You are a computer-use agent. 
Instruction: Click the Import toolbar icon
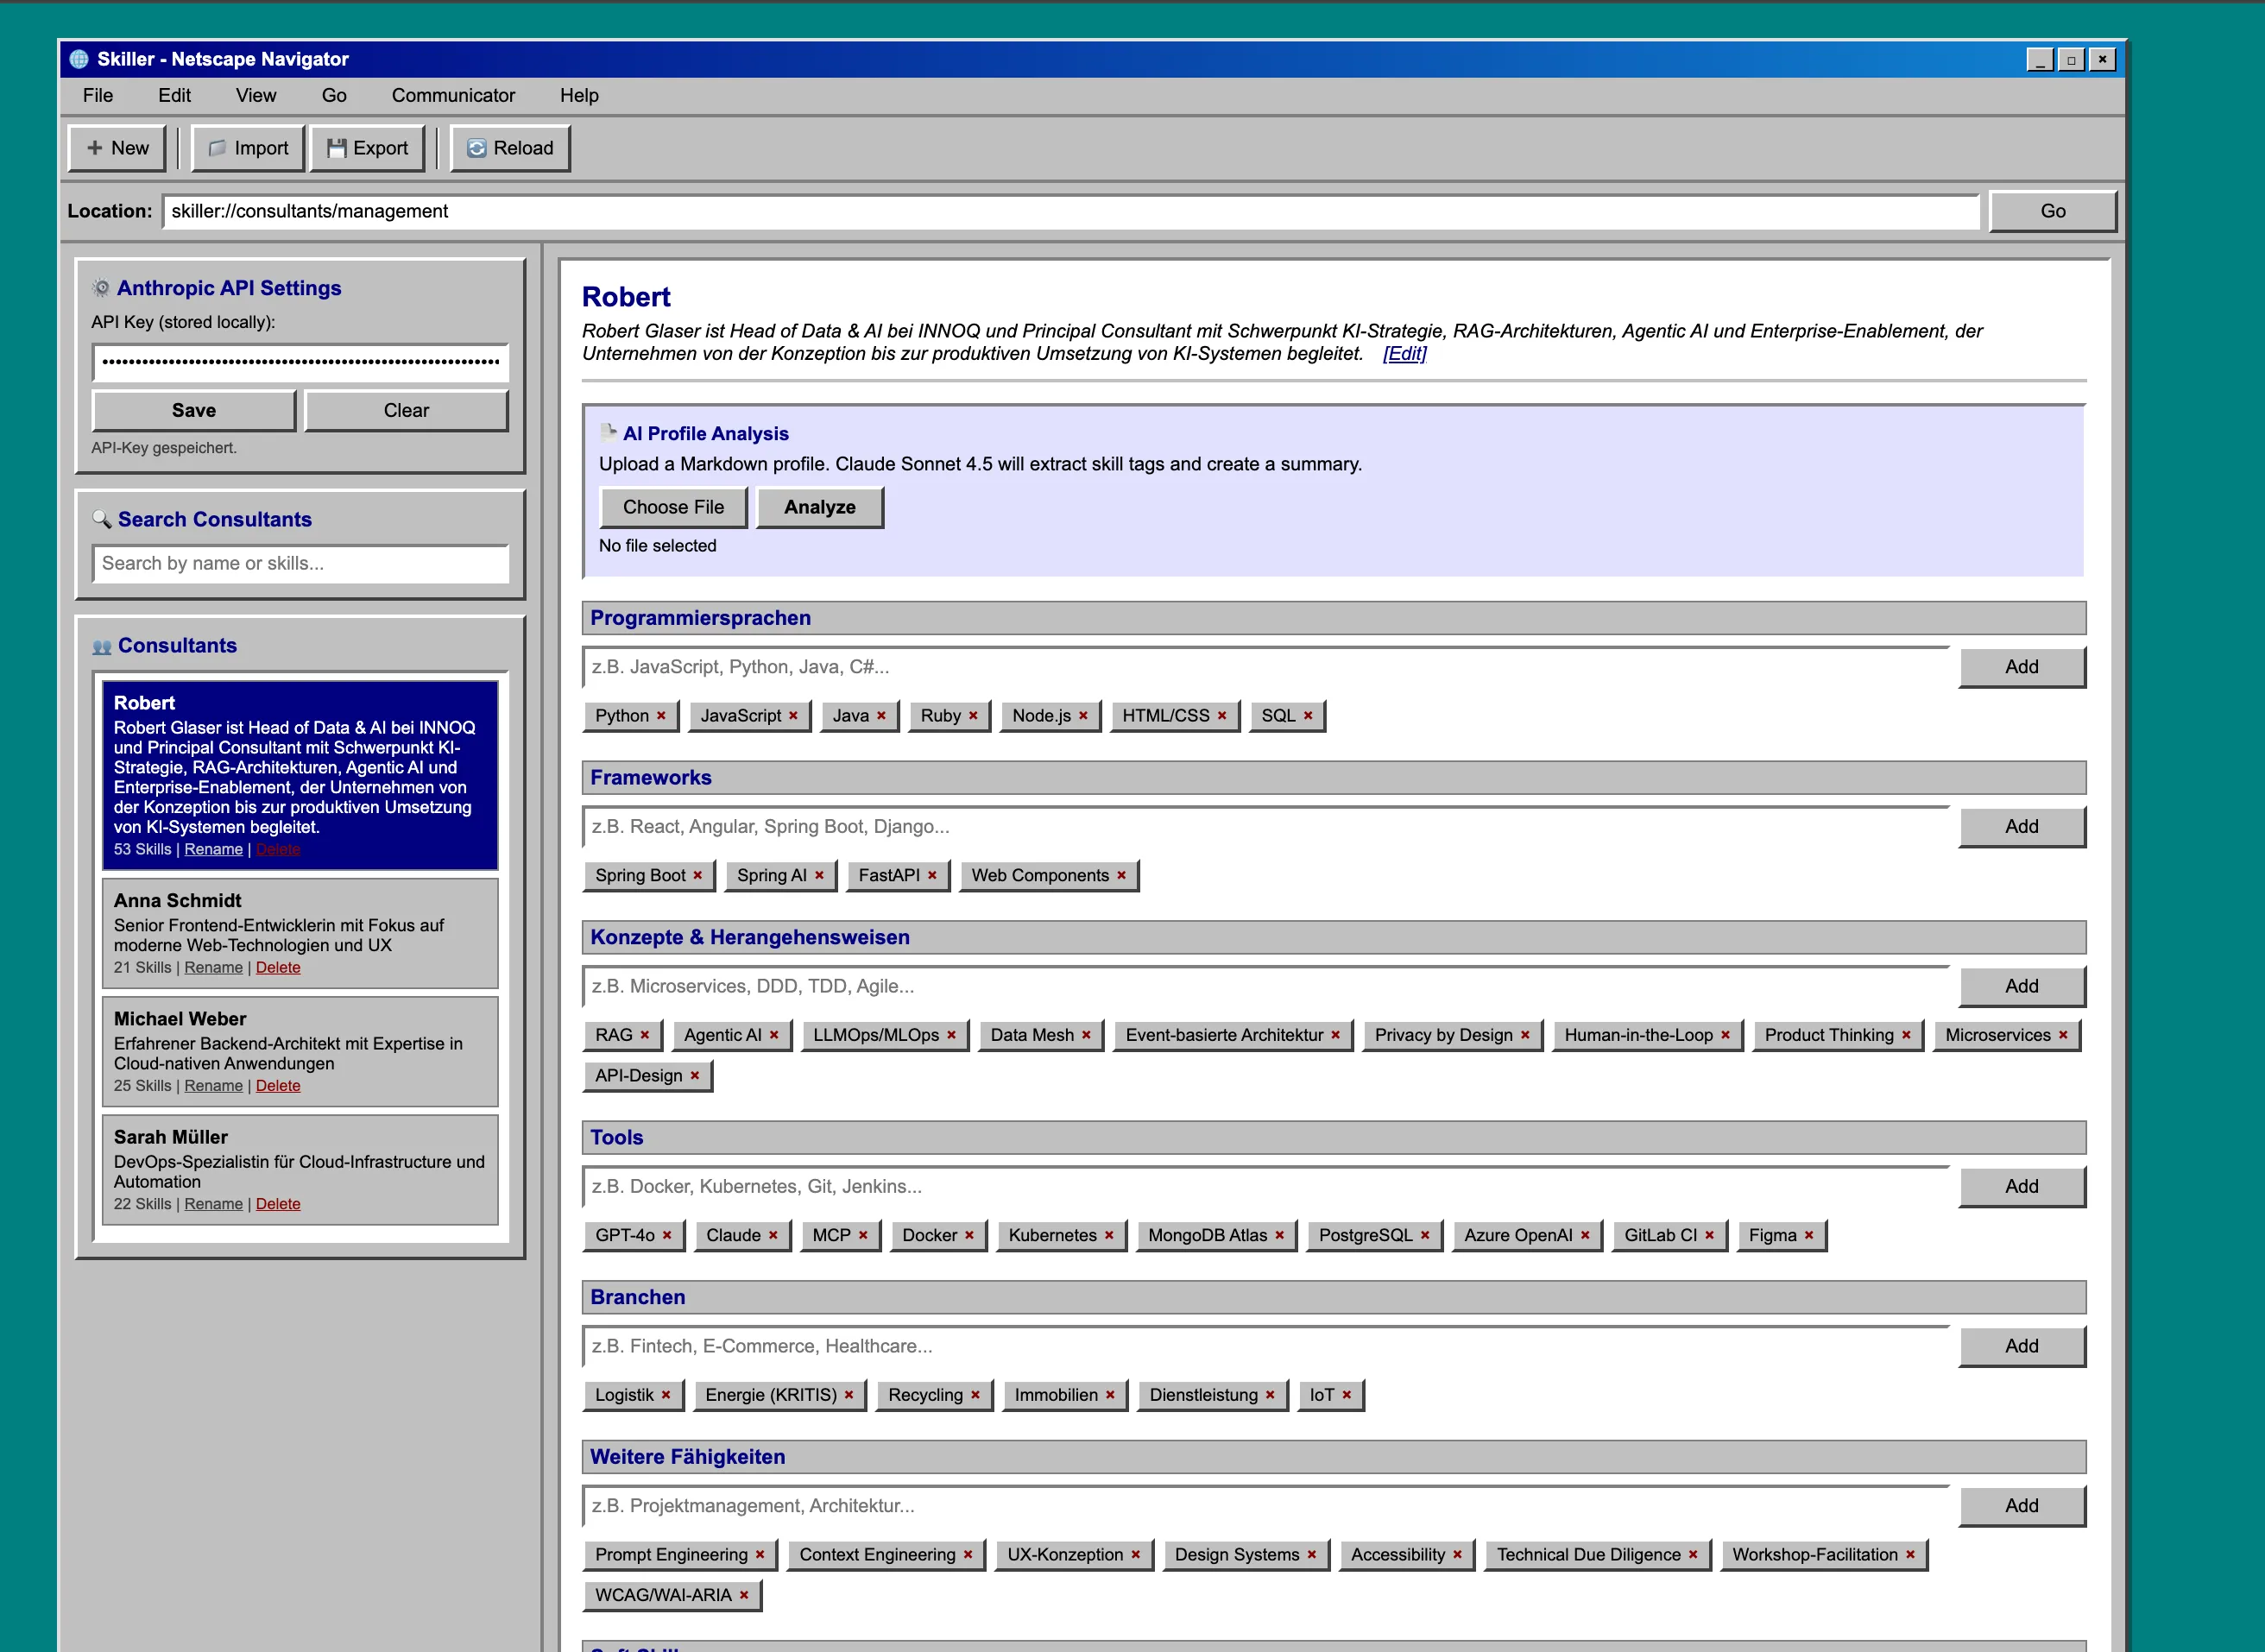pyautogui.click(x=216, y=147)
